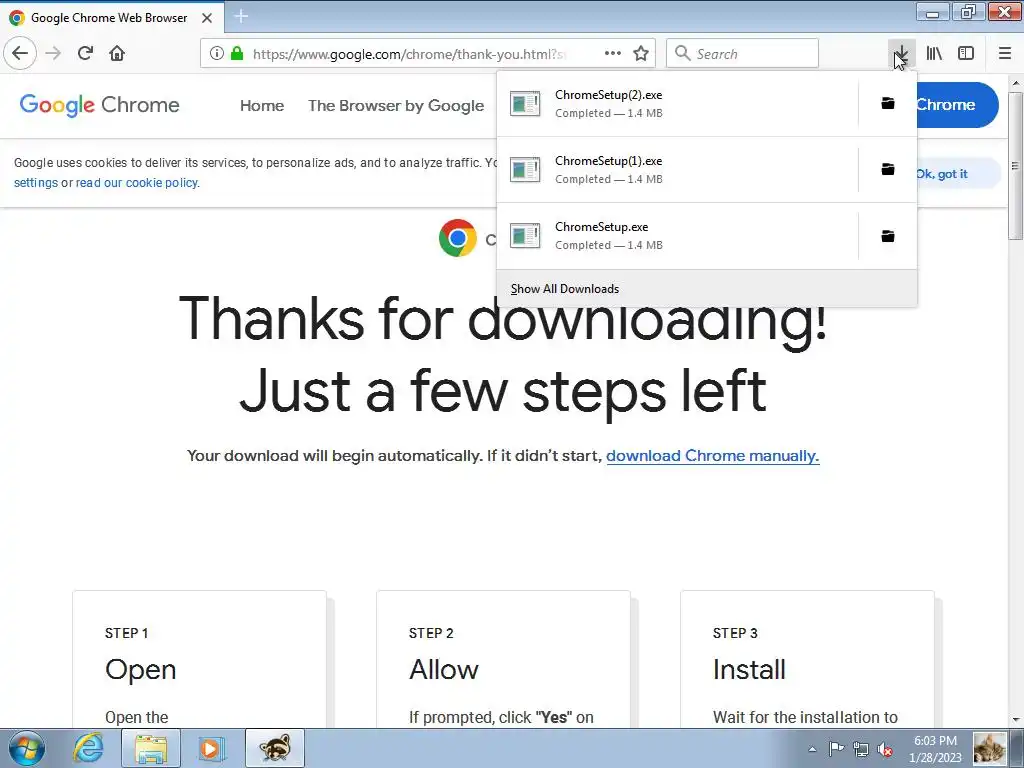Open the Firefox hamburger menu

click(x=1005, y=54)
